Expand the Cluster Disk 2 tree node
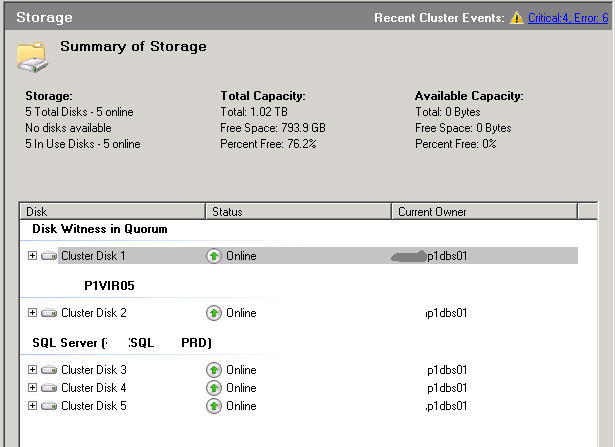Image resolution: width=615 pixels, height=447 pixels. tap(33, 313)
